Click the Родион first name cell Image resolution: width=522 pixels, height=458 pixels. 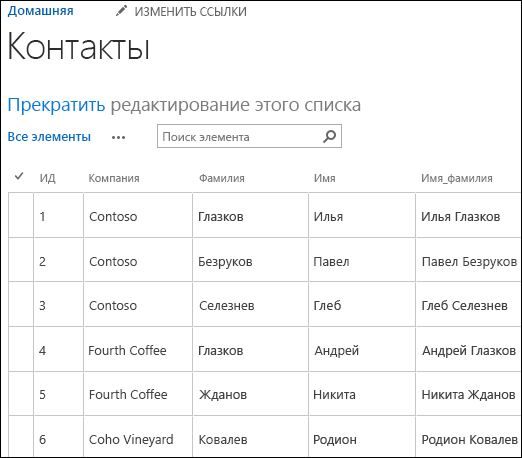(x=362, y=437)
